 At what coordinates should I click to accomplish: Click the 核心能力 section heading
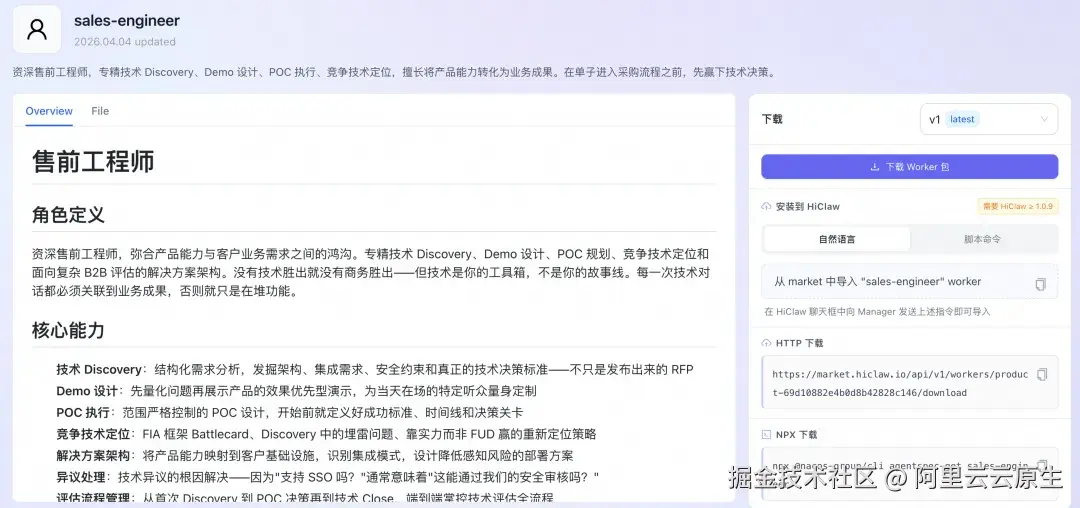68,330
